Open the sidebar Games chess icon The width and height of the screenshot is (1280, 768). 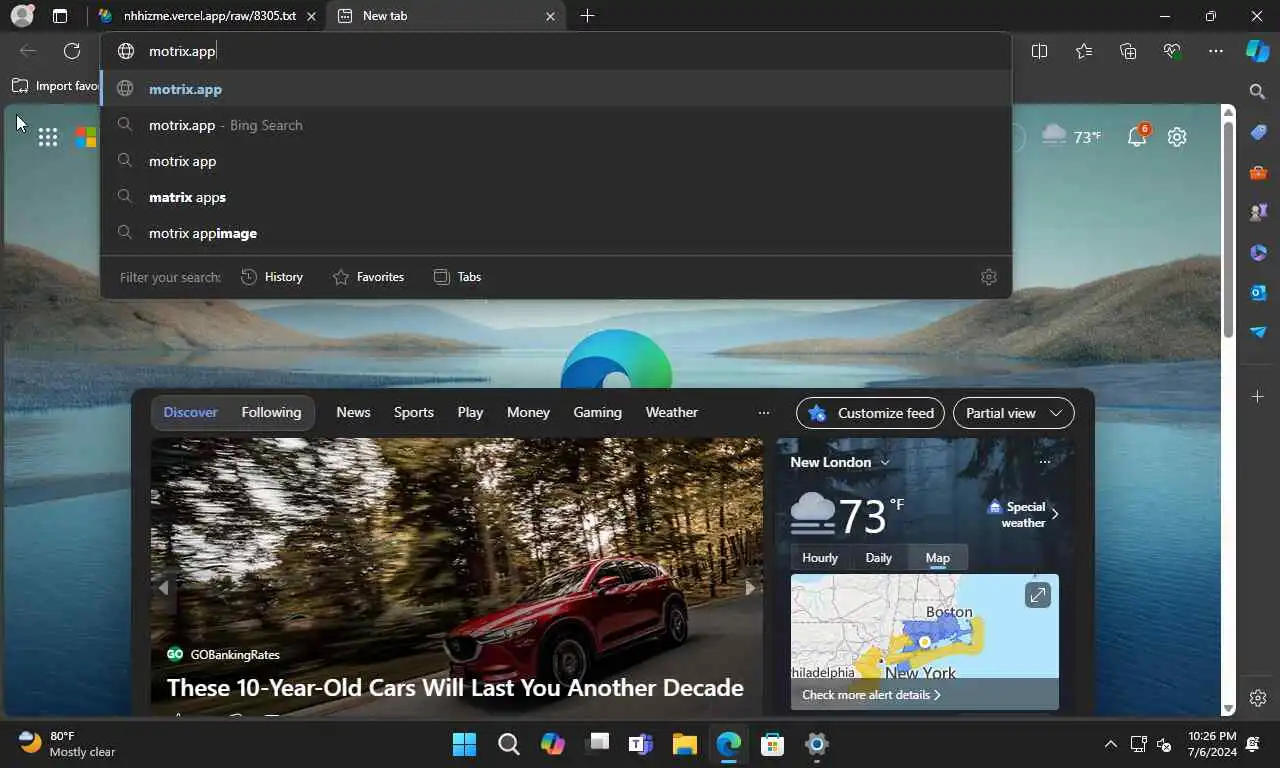click(x=1258, y=212)
